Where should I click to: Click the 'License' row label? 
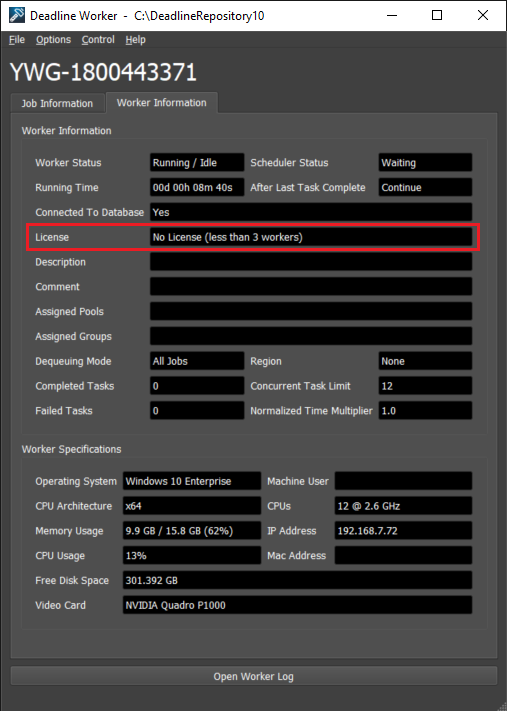[x=52, y=237]
